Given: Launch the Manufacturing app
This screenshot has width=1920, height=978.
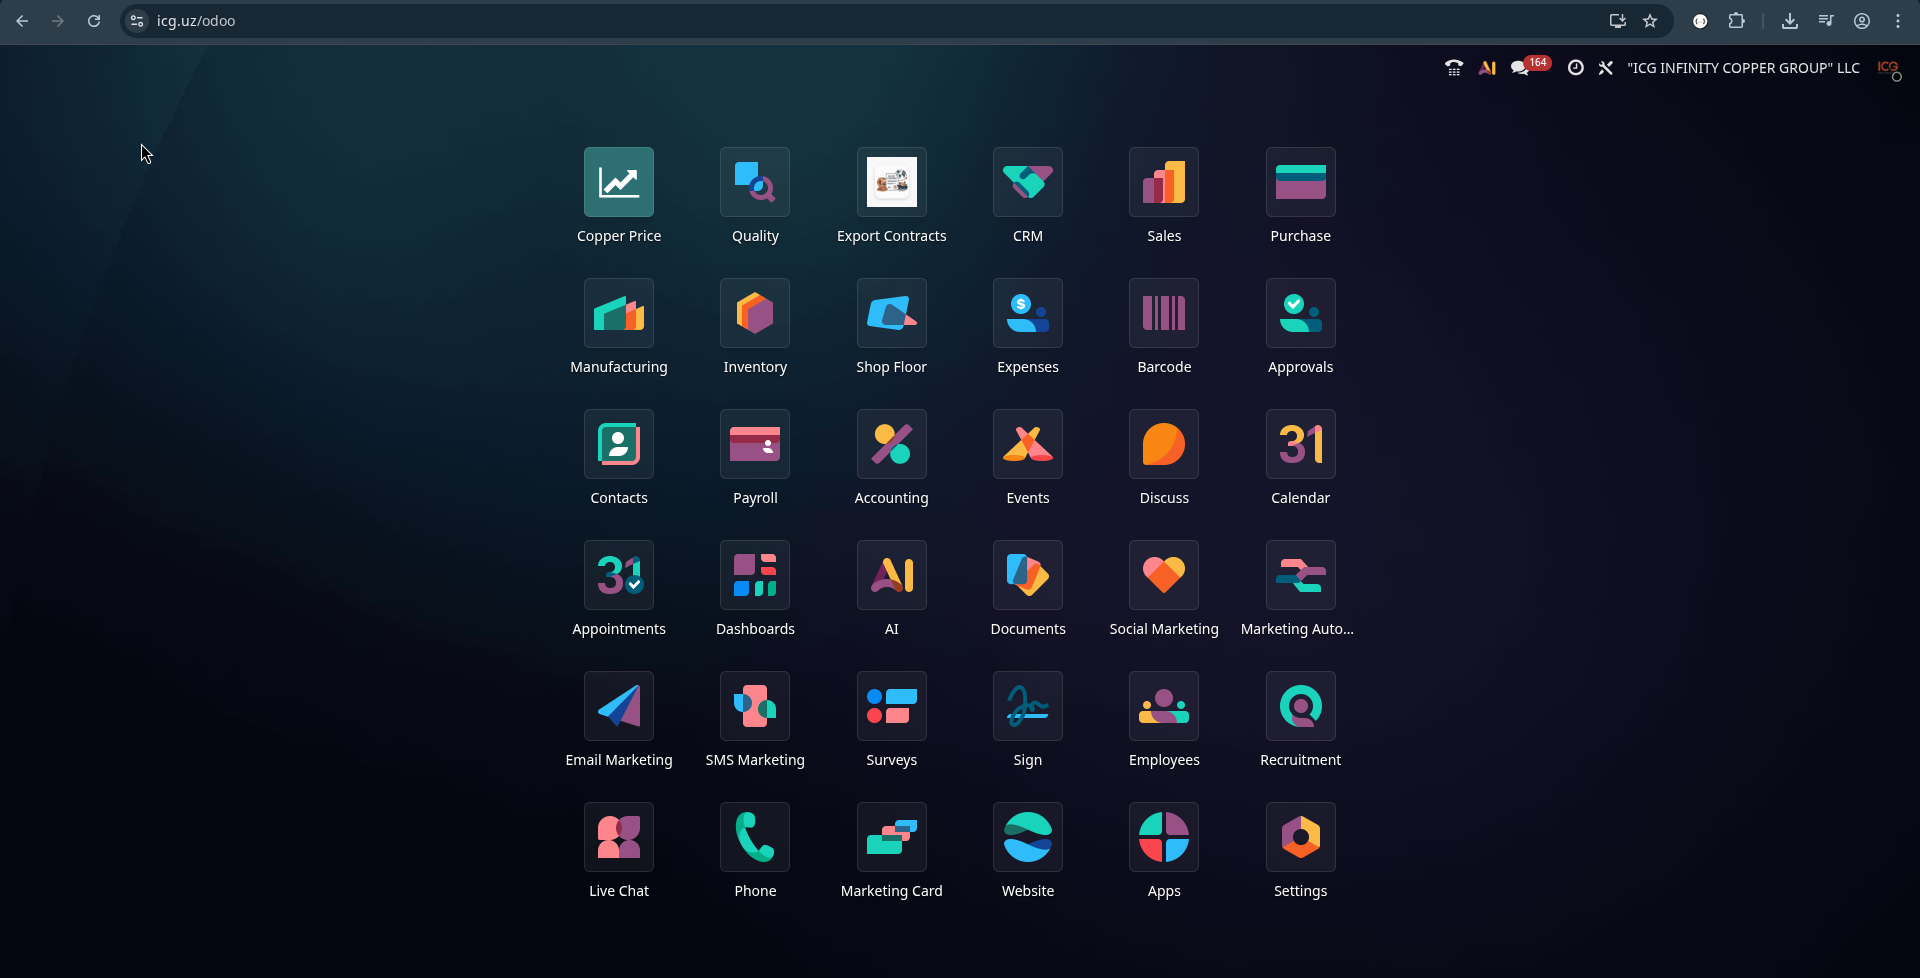Looking at the screenshot, I should [619, 313].
